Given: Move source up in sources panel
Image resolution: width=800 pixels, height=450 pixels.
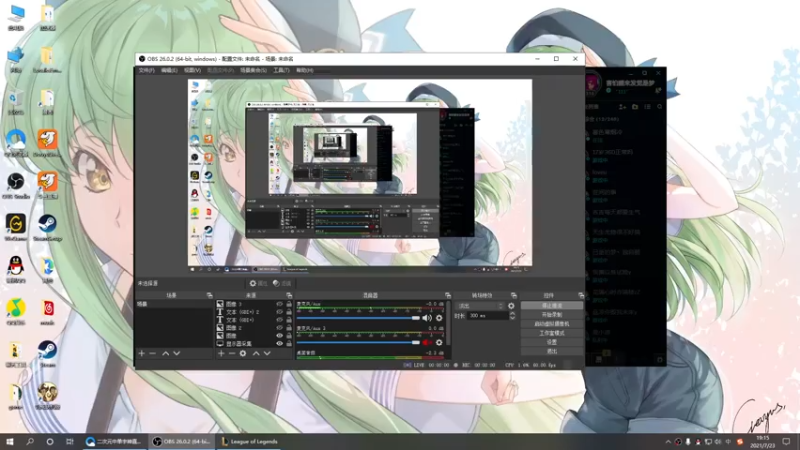Looking at the screenshot, I should pos(256,353).
